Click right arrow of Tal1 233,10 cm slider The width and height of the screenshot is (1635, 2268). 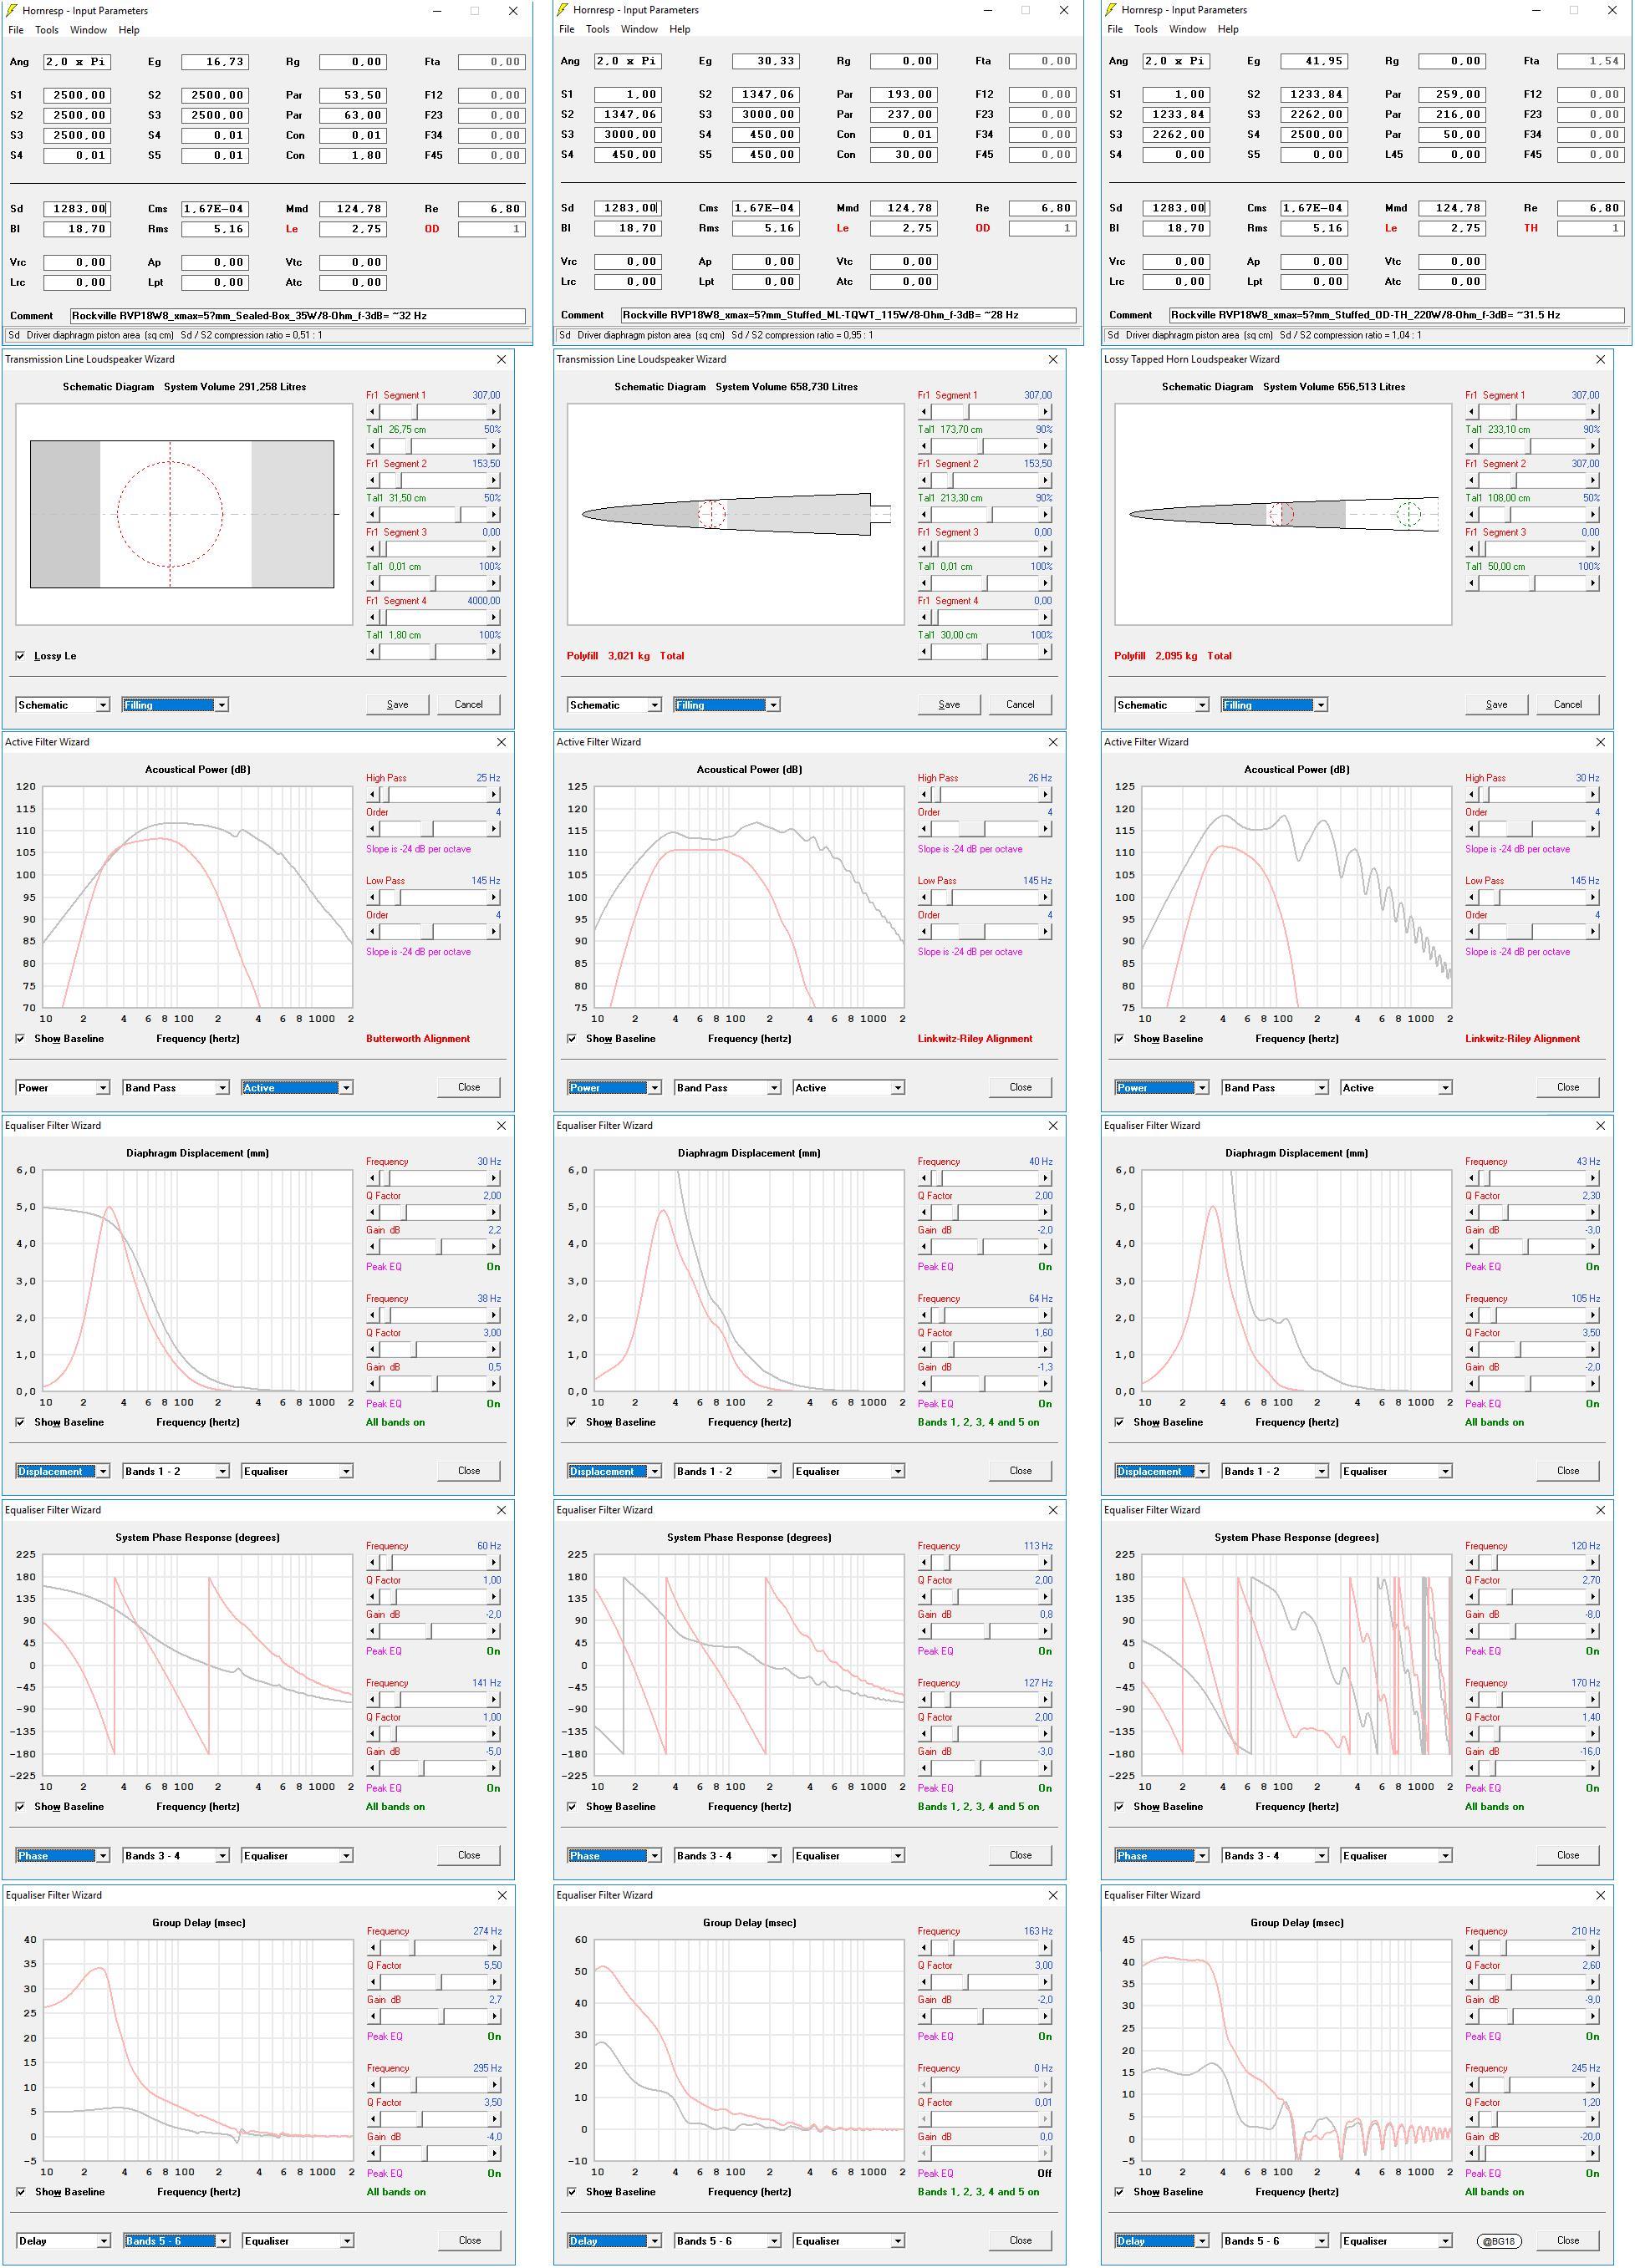(1592, 446)
